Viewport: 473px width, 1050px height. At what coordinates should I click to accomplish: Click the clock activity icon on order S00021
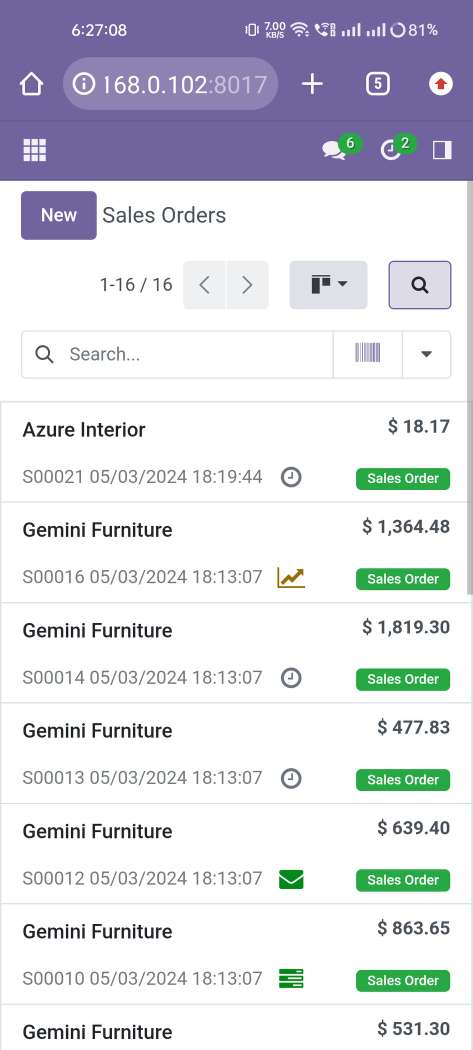291,477
